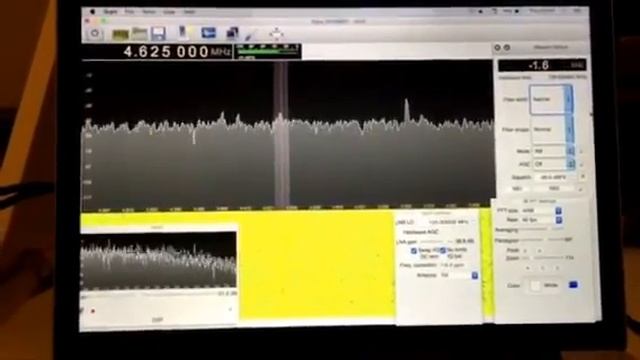
Task: Click the audio spectrum plot thumbnail
Action: 158,260
